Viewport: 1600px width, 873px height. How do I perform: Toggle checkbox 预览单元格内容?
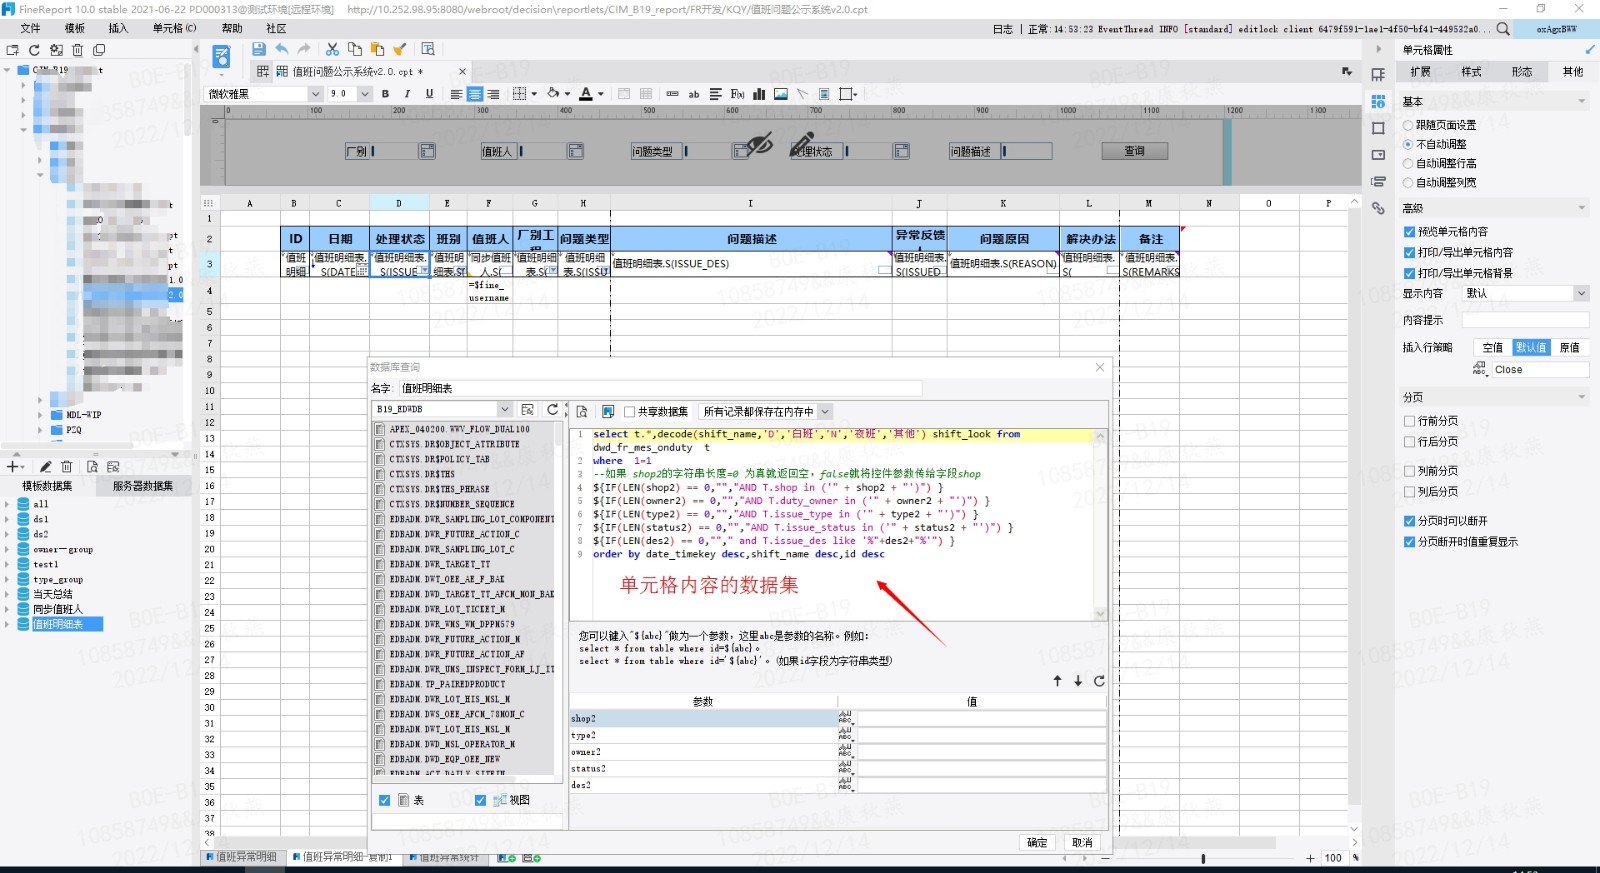click(x=1409, y=231)
